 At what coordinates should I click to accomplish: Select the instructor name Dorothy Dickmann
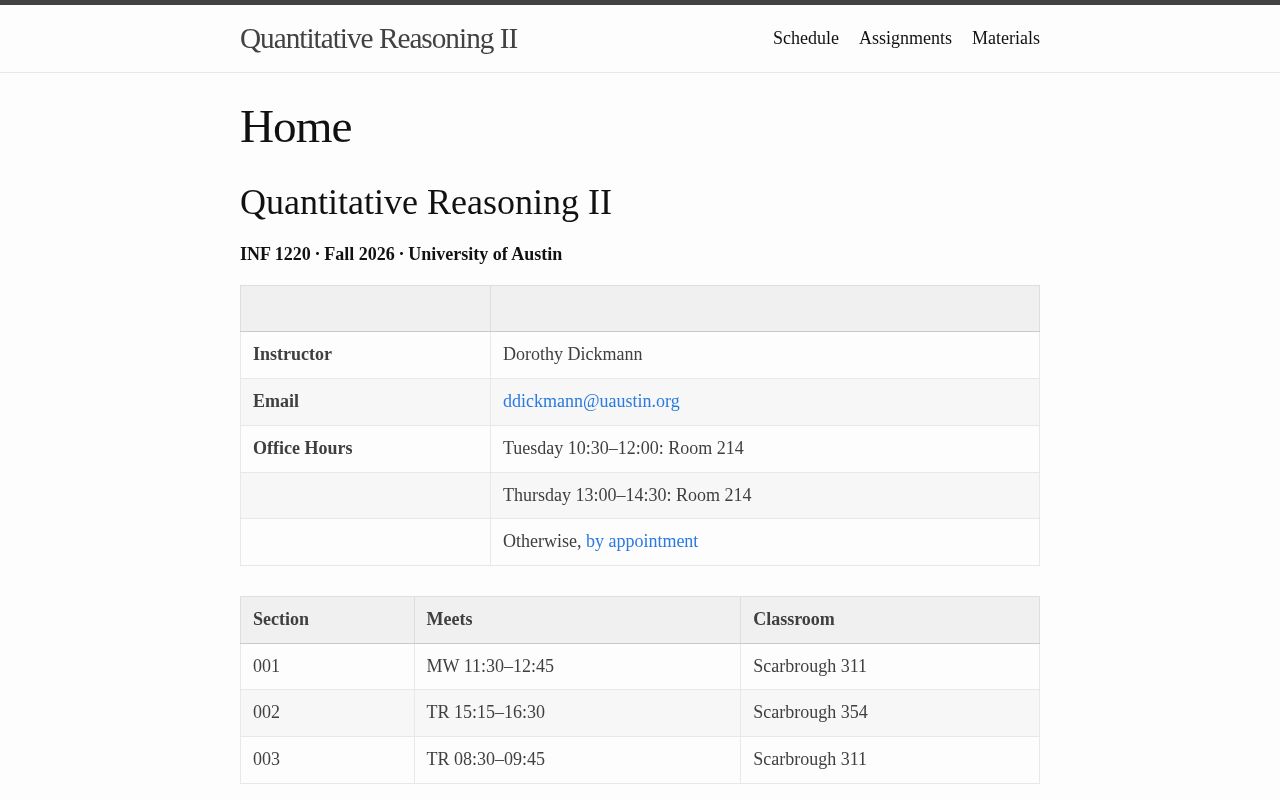[573, 354]
